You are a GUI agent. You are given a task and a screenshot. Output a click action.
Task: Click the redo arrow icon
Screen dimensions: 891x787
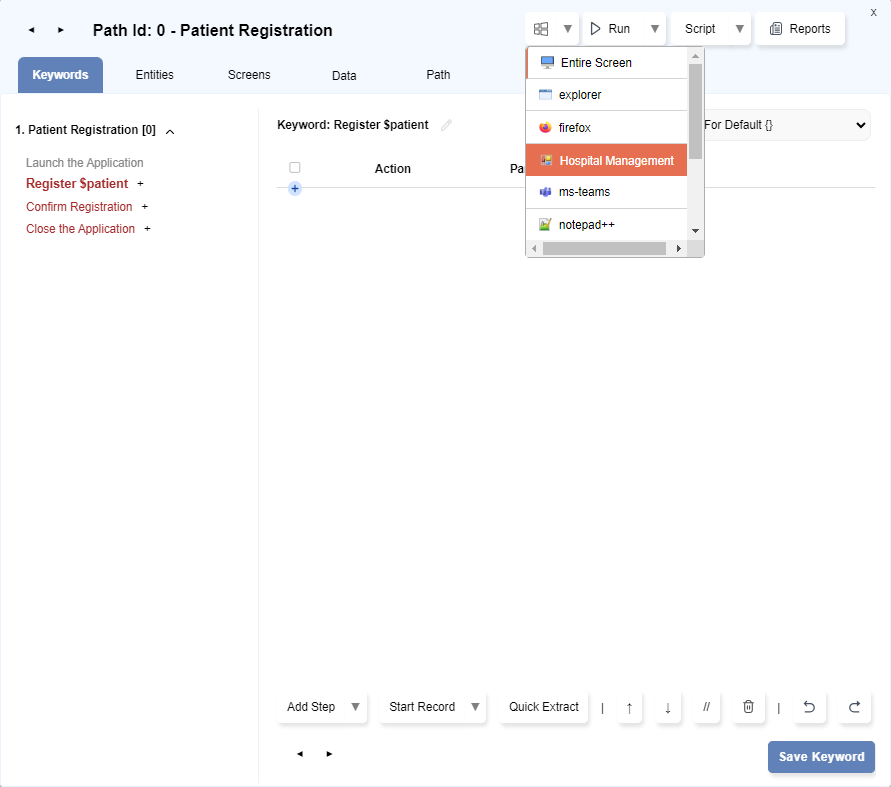(854, 707)
